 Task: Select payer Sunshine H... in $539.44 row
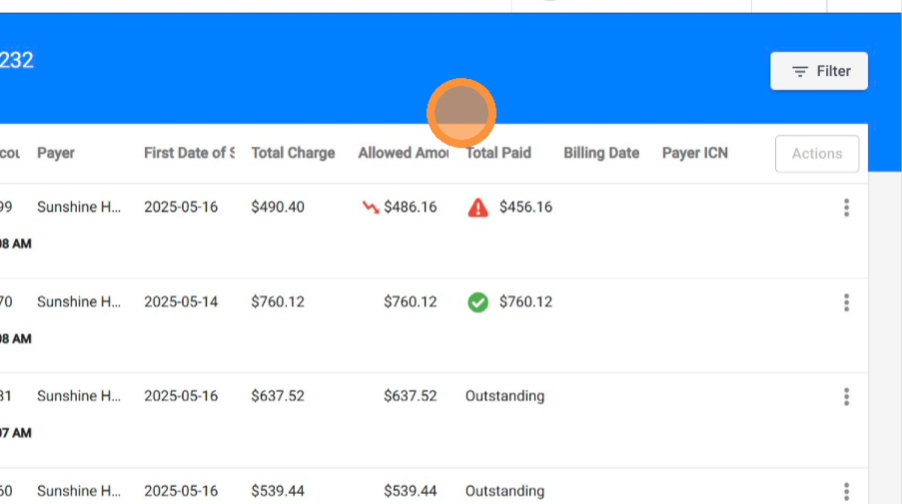[x=79, y=491]
